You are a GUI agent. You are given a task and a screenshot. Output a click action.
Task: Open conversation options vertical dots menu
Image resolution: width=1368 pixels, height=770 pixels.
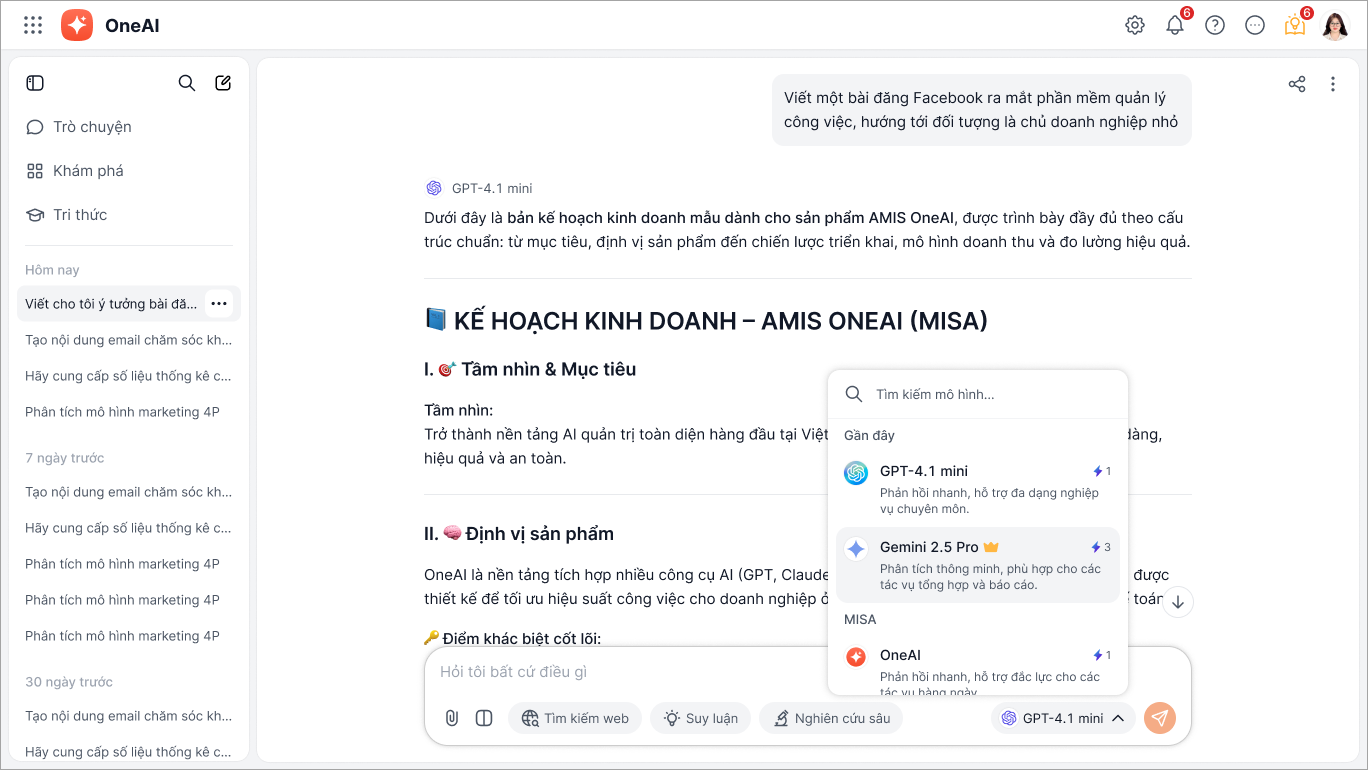tap(1333, 84)
